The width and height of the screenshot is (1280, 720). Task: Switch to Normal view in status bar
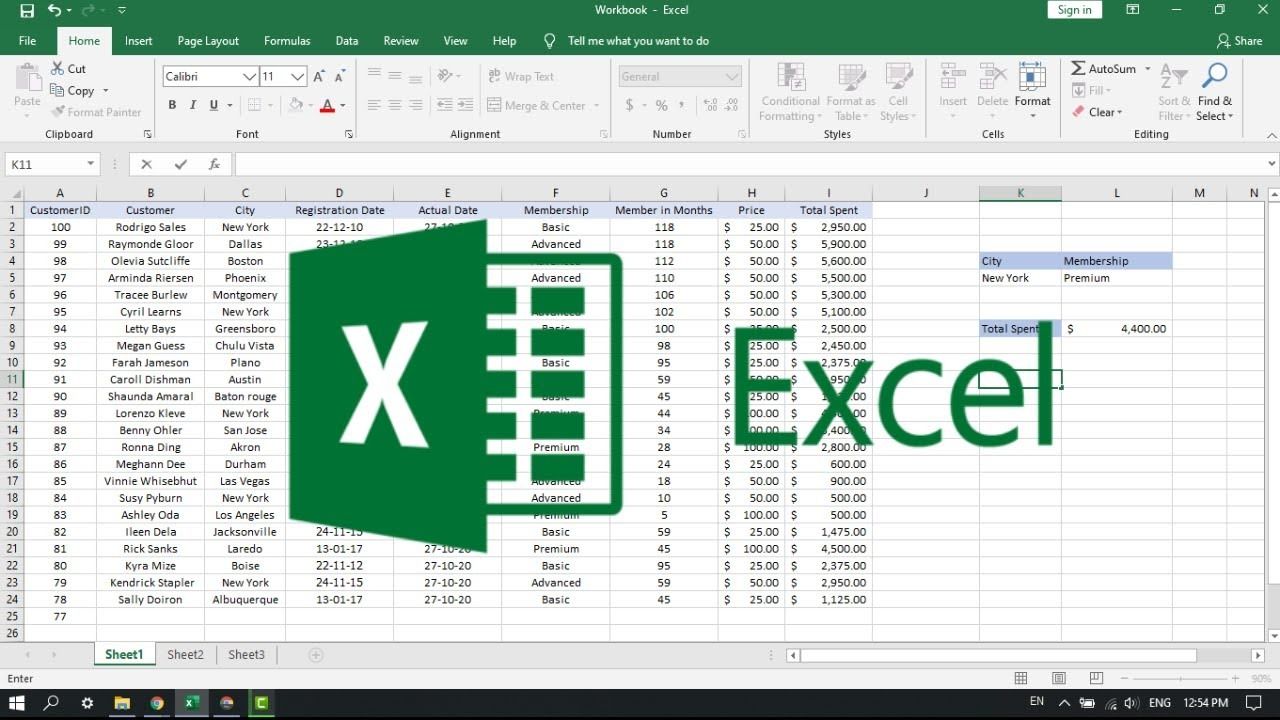[1021, 678]
